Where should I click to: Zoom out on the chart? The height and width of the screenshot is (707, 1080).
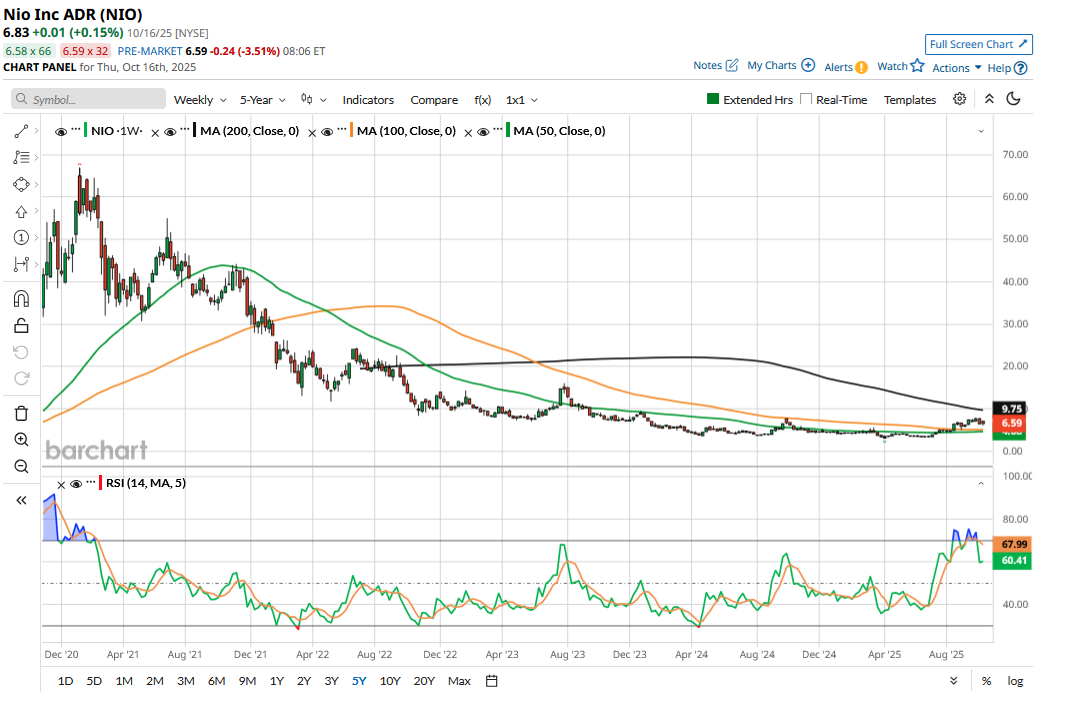pyautogui.click(x=21, y=467)
